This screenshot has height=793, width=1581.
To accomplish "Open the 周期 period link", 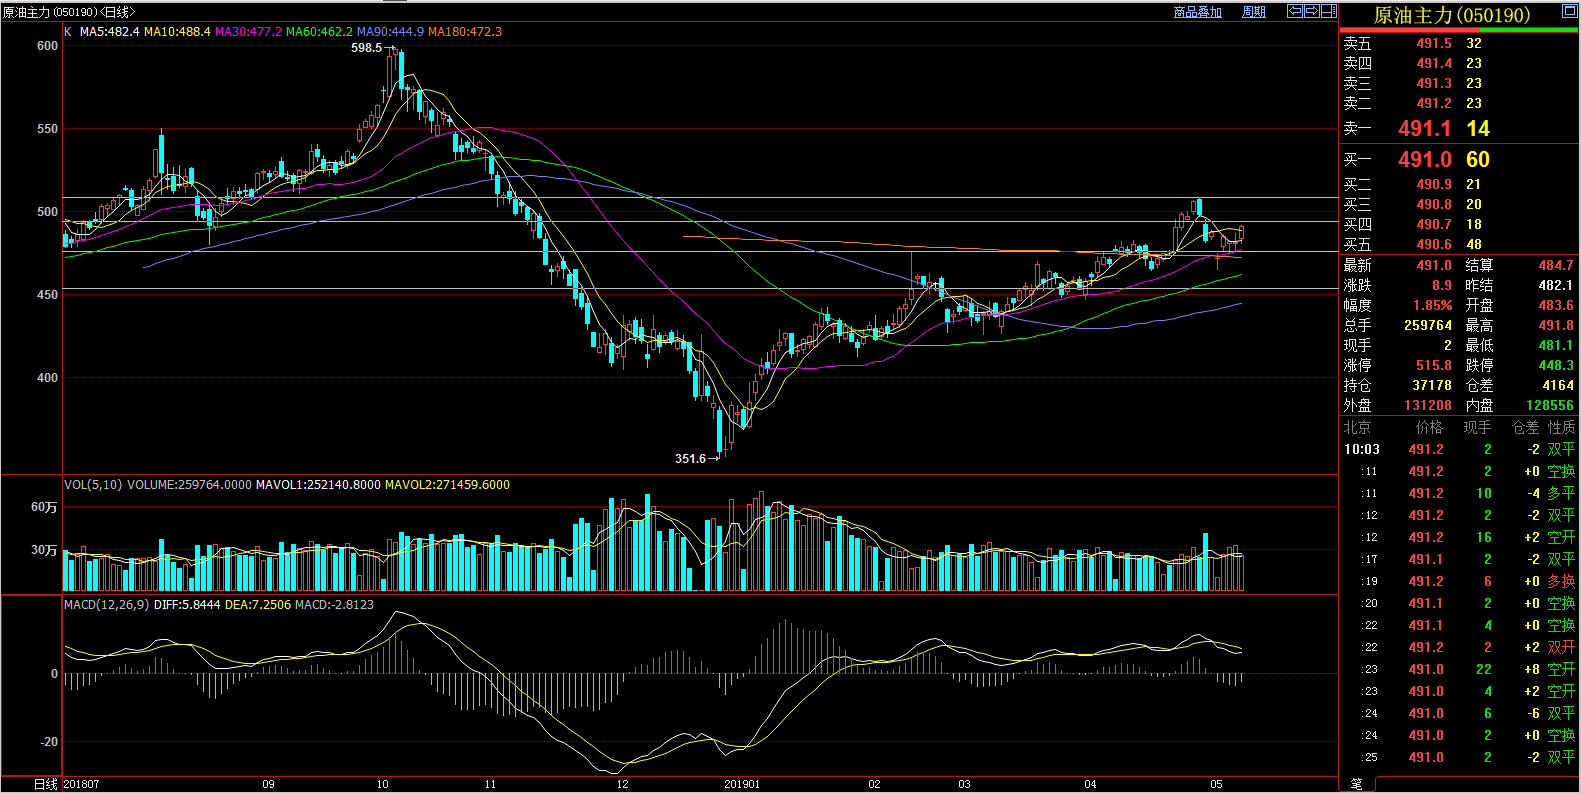I will [1254, 12].
